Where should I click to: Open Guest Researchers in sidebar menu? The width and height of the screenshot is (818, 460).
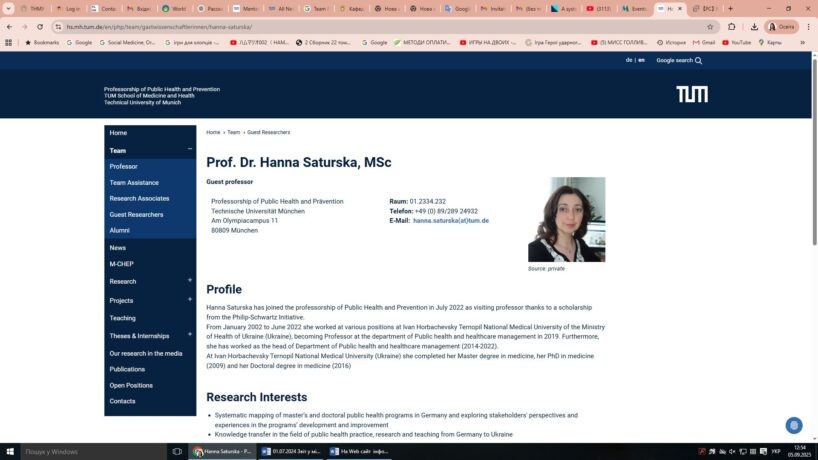[x=136, y=214]
